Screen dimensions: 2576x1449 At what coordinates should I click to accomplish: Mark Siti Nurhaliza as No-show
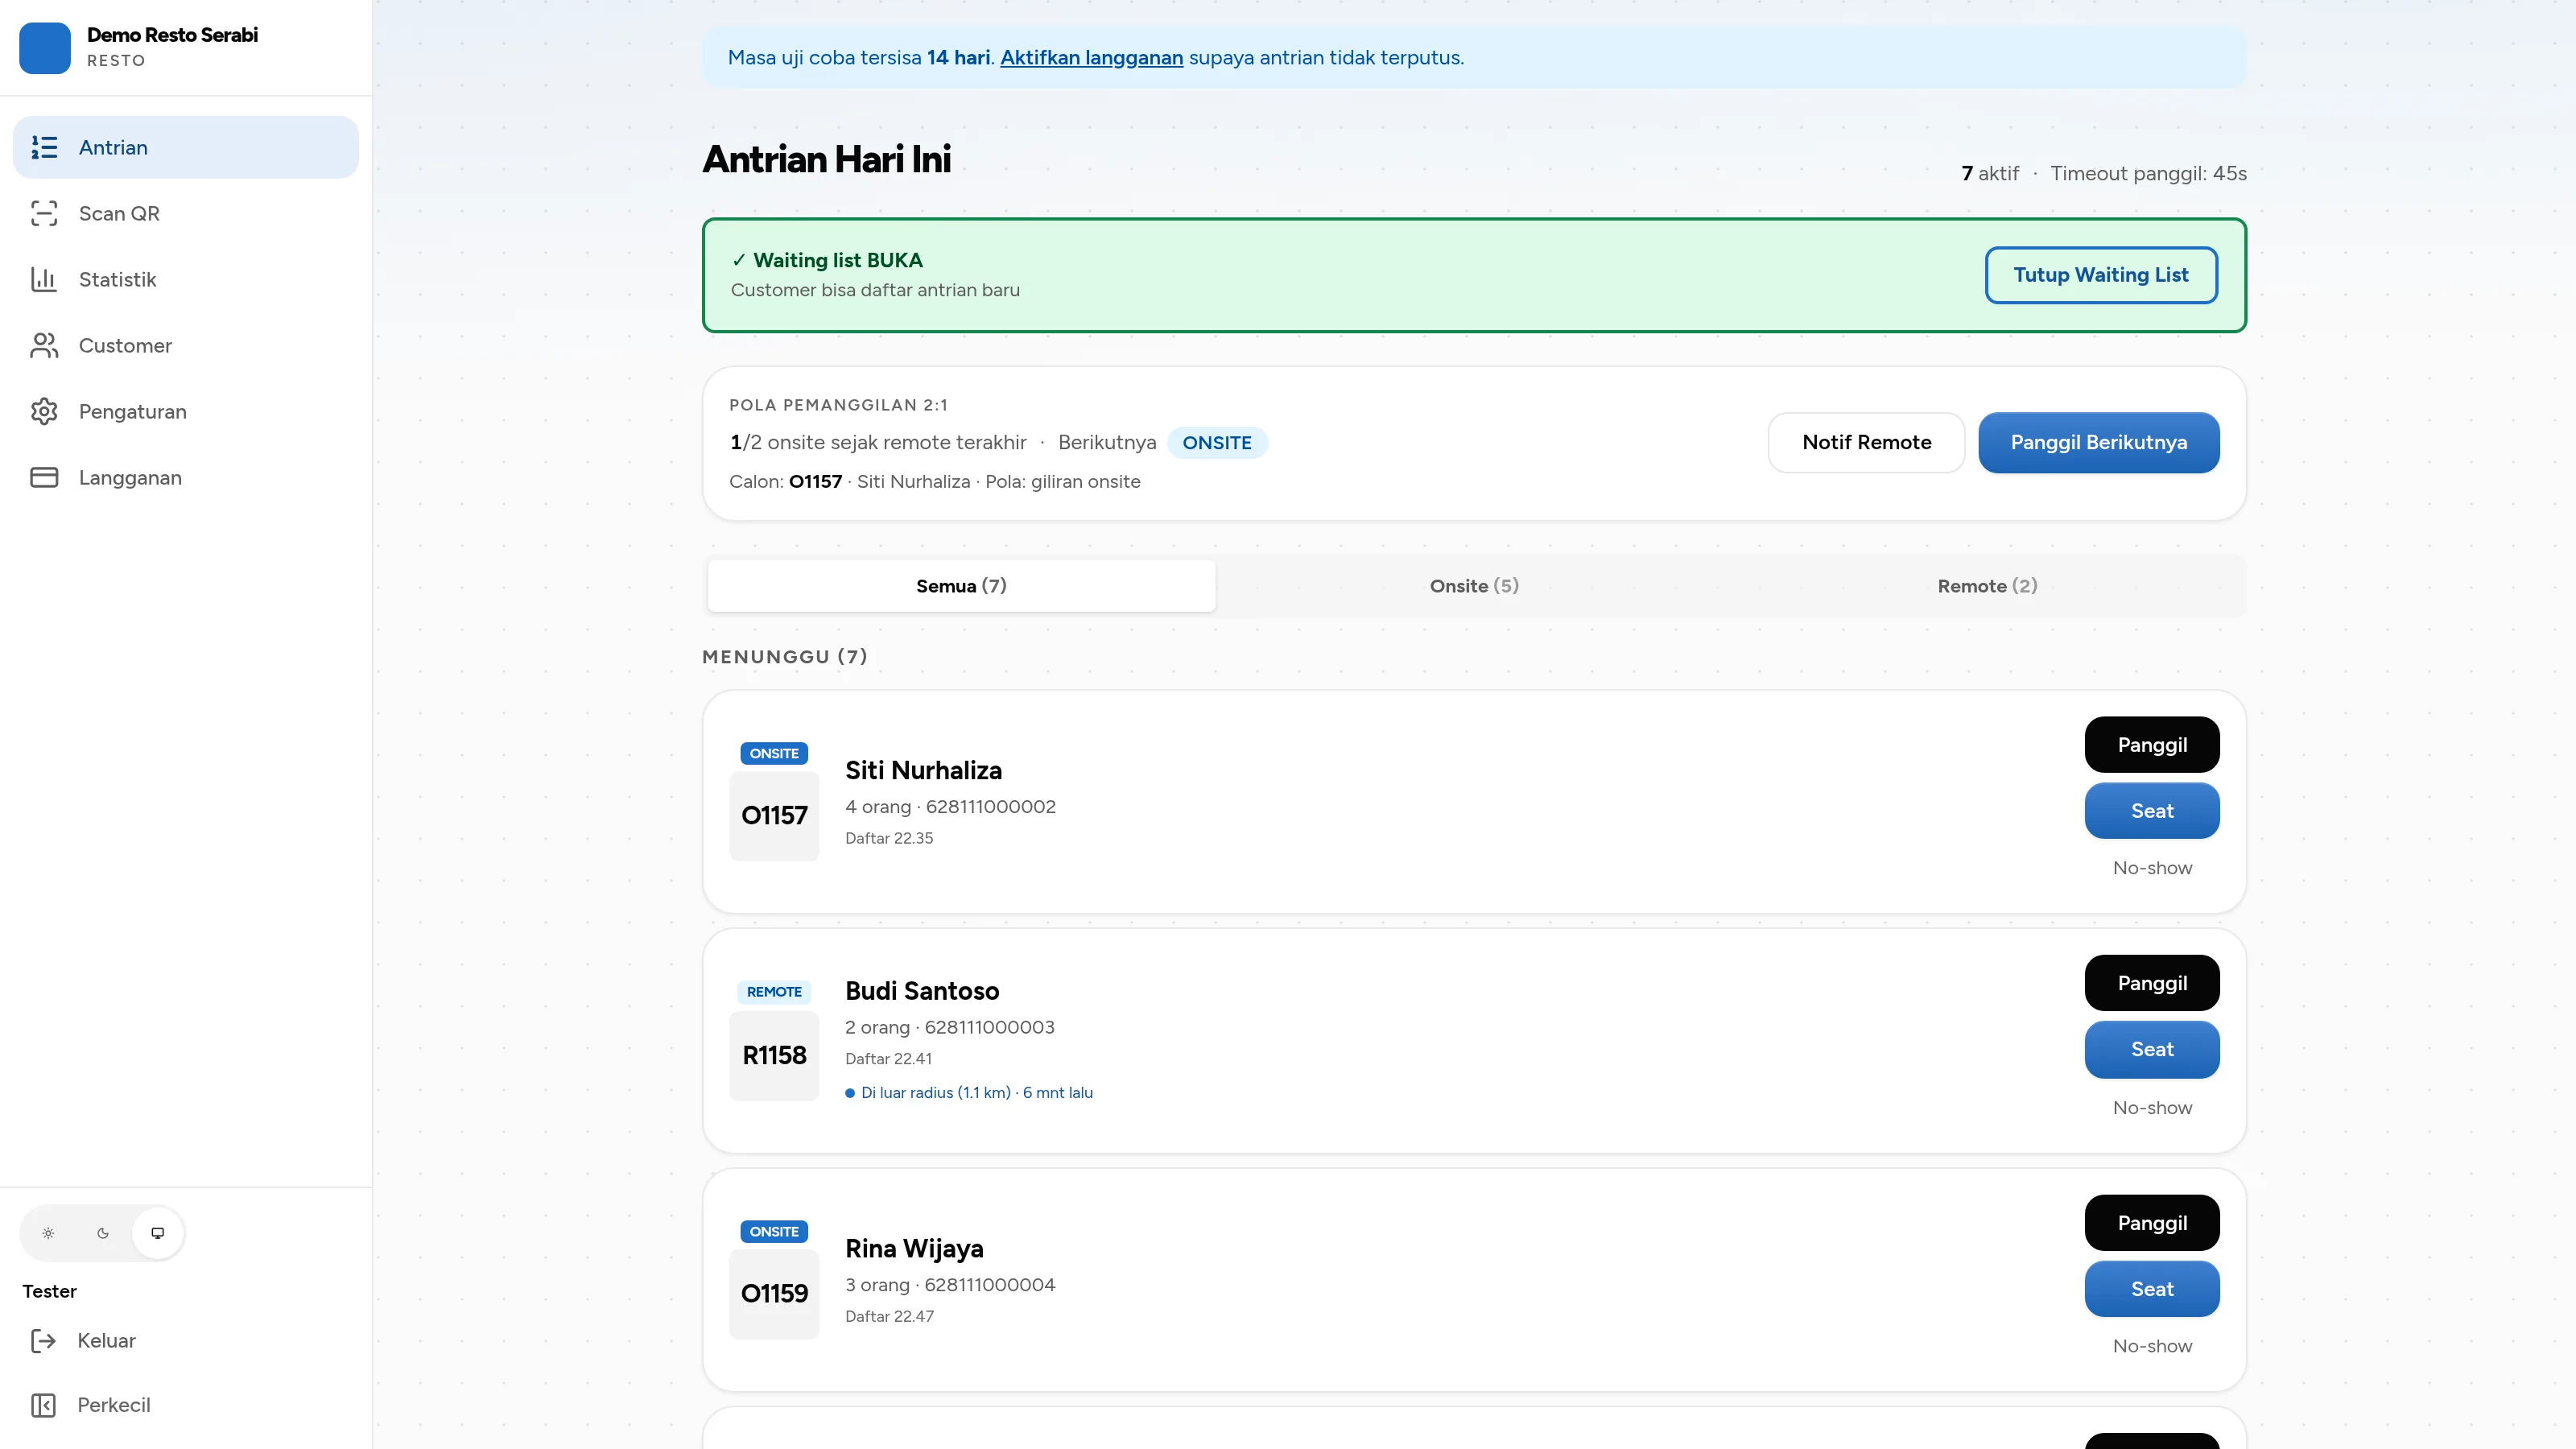pyautogui.click(x=2152, y=868)
